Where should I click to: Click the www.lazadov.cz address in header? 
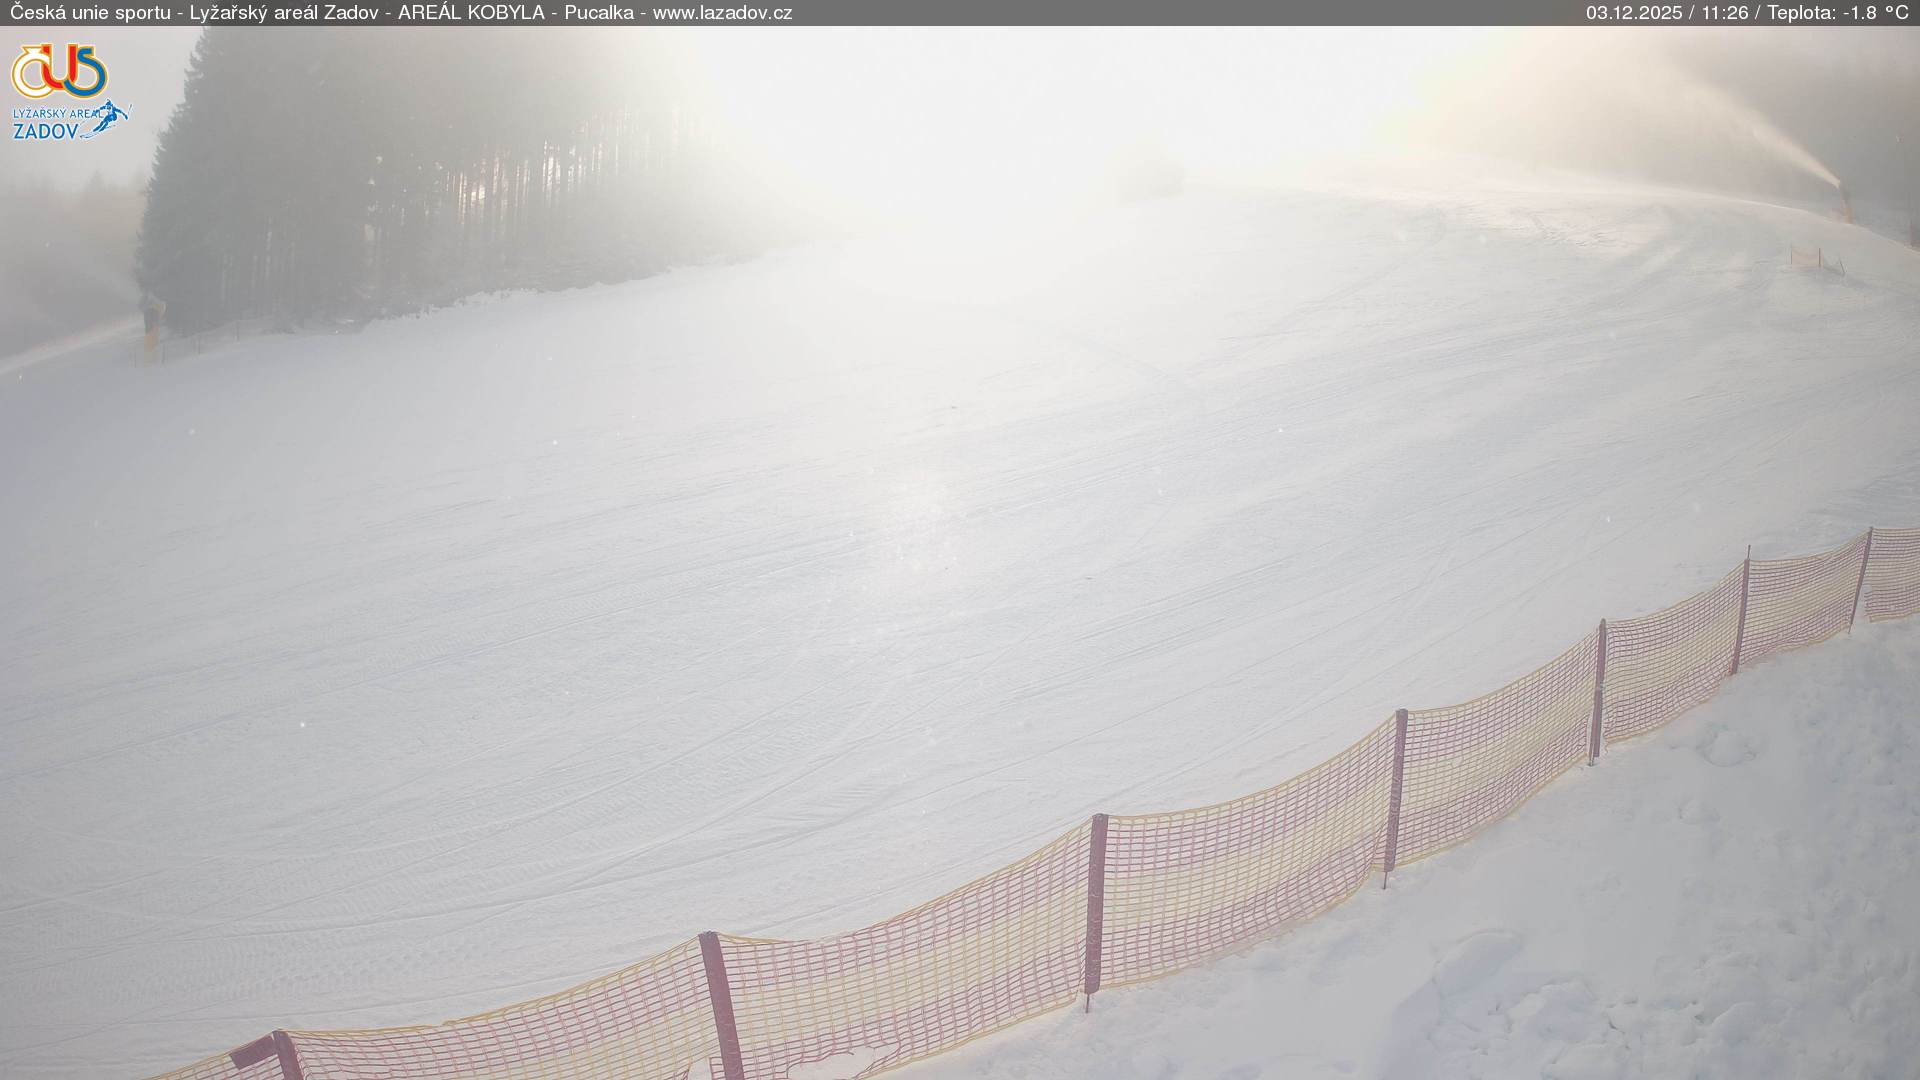click(x=722, y=13)
